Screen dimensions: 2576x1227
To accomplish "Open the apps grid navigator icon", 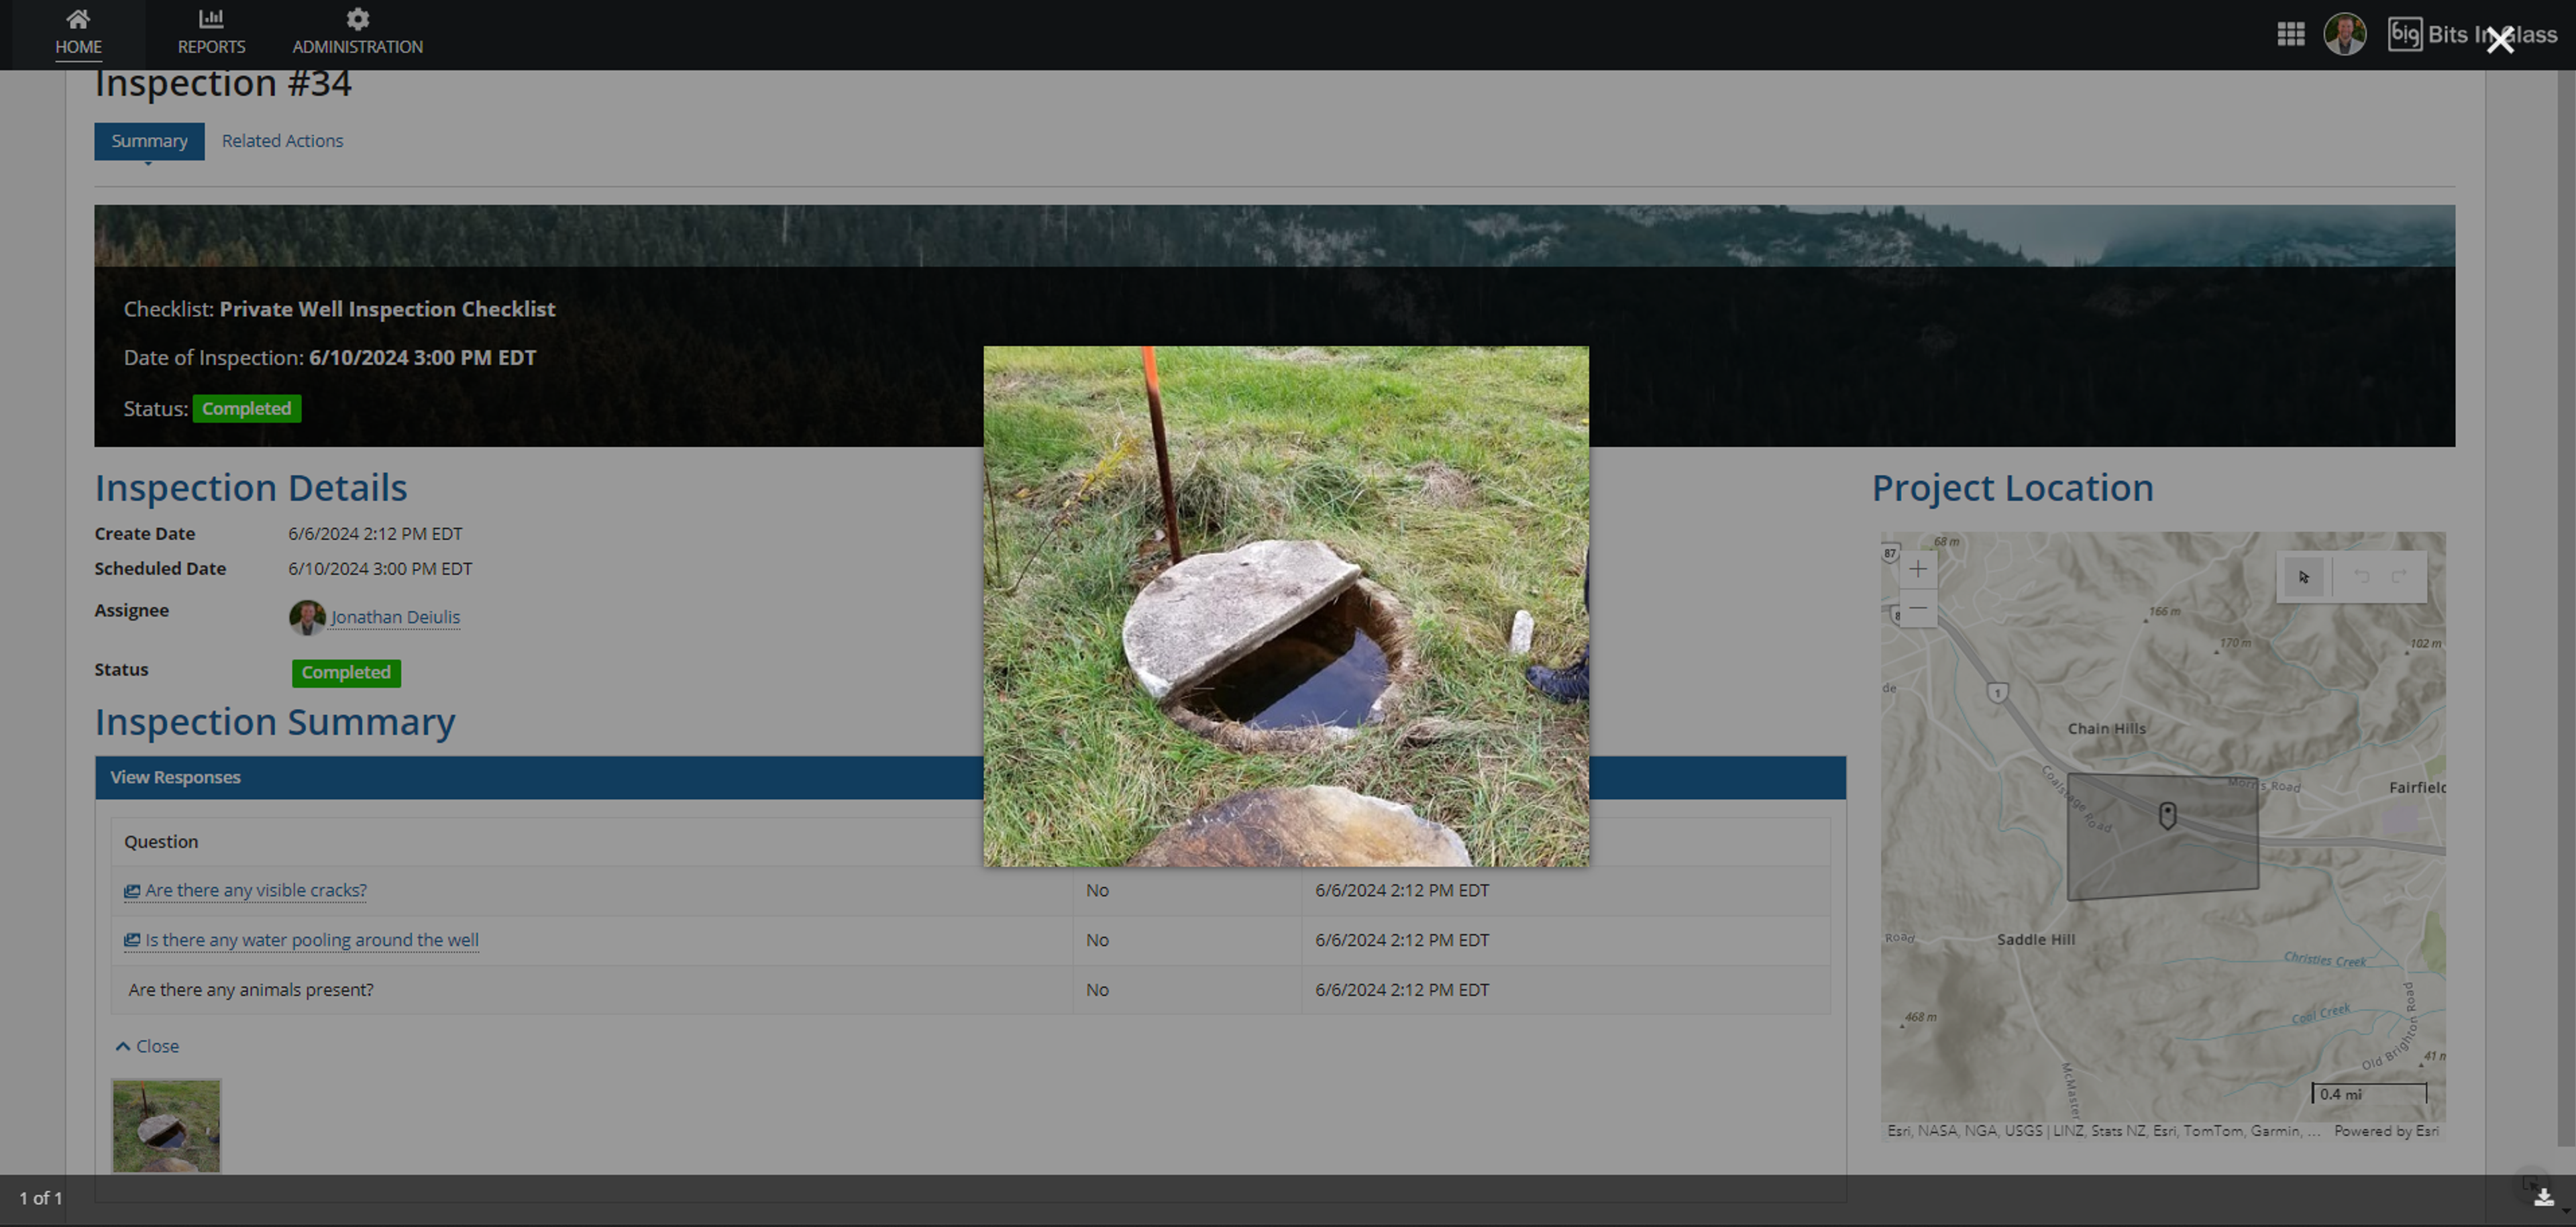I will point(2291,35).
